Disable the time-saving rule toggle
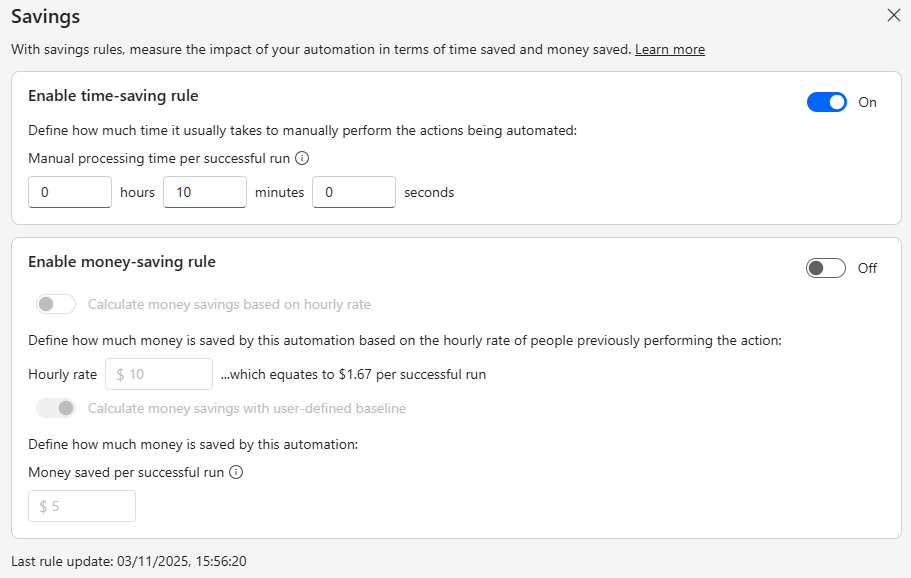 [826, 101]
